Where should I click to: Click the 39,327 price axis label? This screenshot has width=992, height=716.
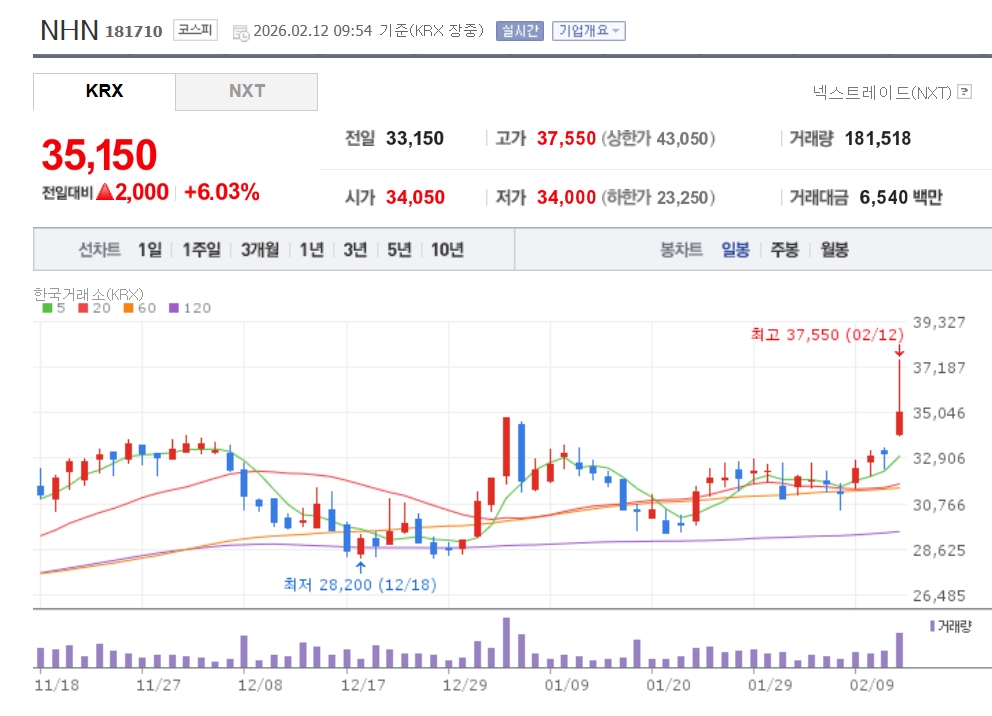coord(939,323)
